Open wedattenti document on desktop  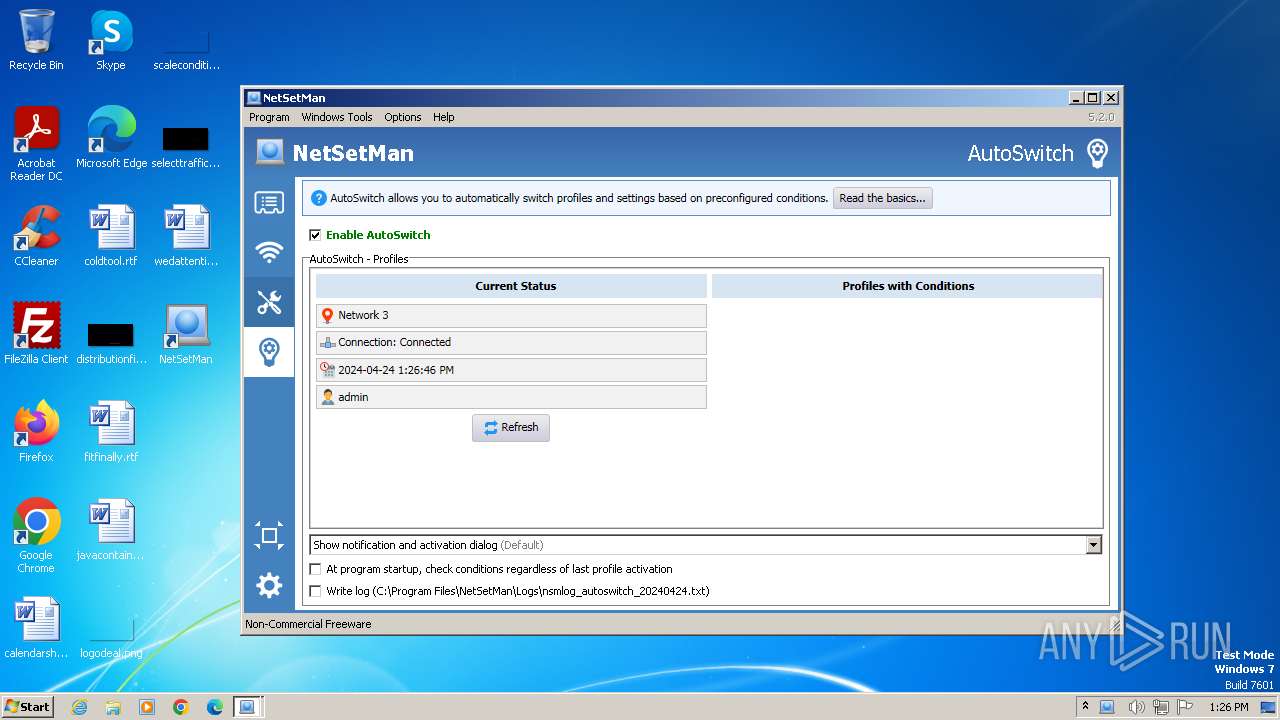pos(186,236)
